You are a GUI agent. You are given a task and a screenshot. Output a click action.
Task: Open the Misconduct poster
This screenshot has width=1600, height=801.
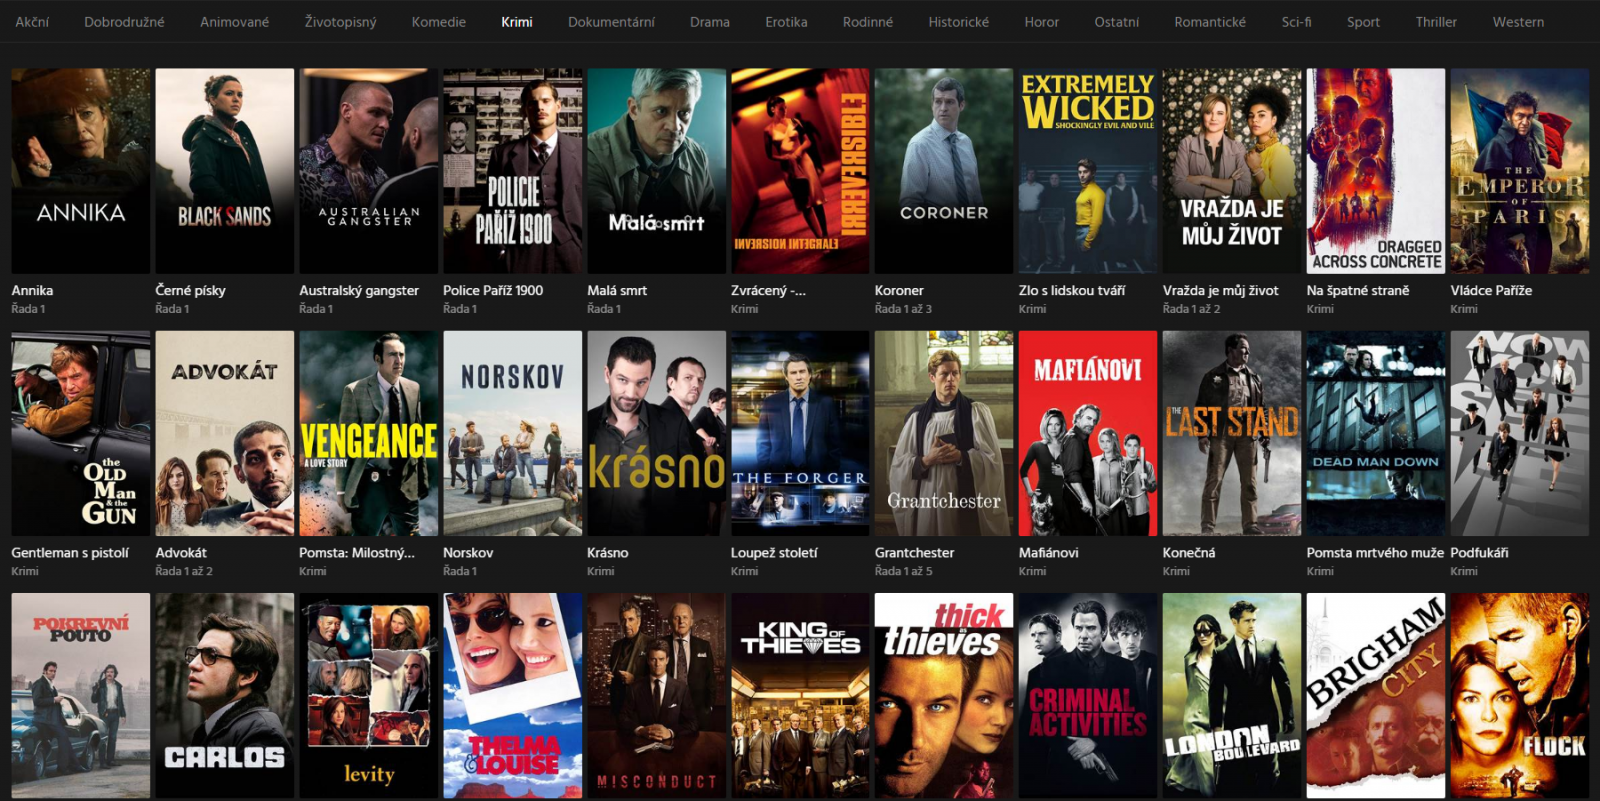pyautogui.click(x=657, y=696)
